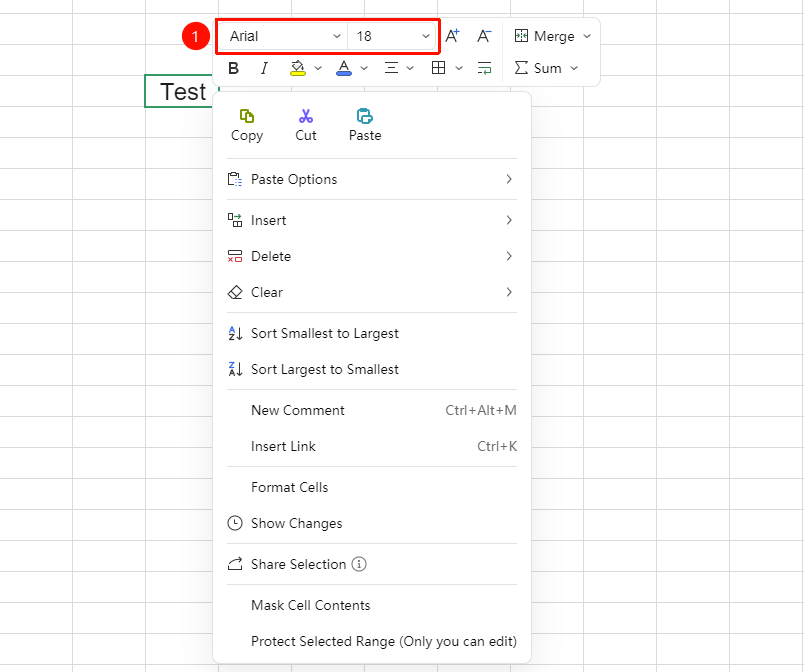This screenshot has height=672, width=804.
Task: Choose Sort Smallest to Largest
Action: 372,333
